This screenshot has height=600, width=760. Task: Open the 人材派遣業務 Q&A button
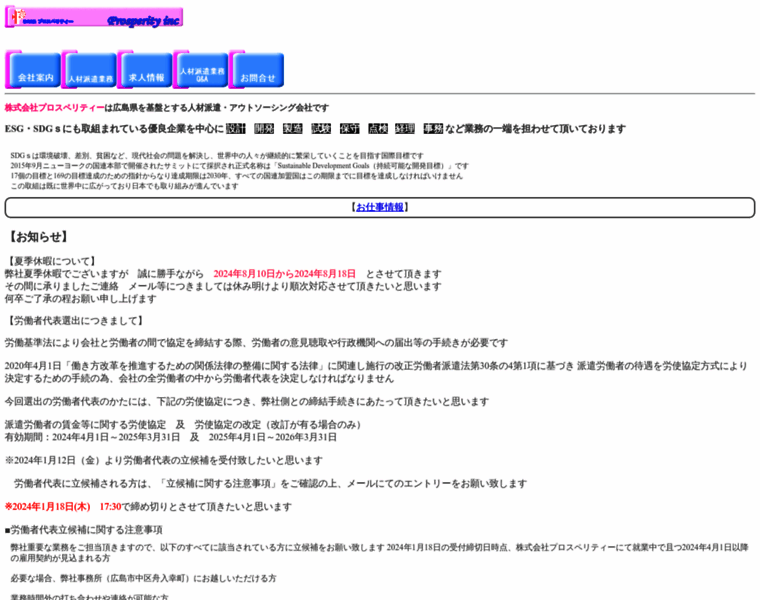[x=201, y=69]
